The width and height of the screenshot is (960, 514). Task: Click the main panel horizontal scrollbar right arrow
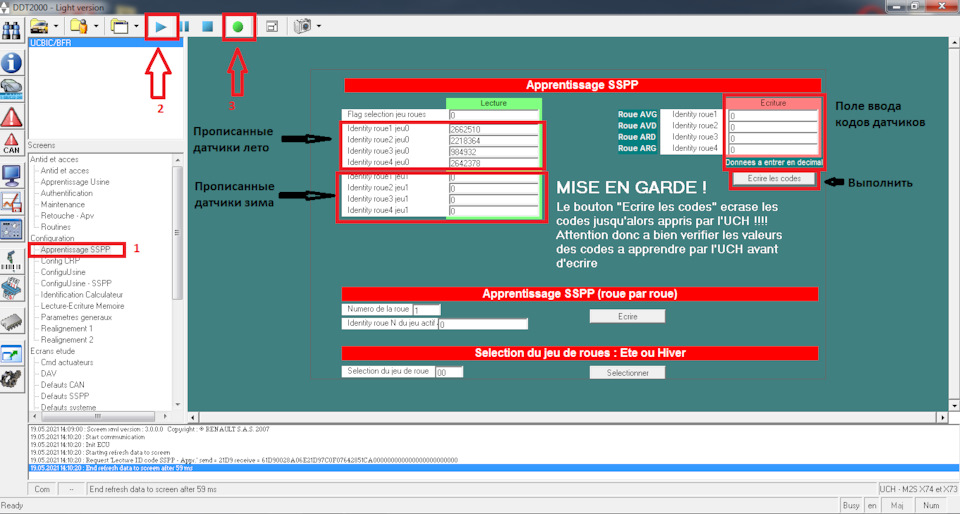tap(943, 417)
